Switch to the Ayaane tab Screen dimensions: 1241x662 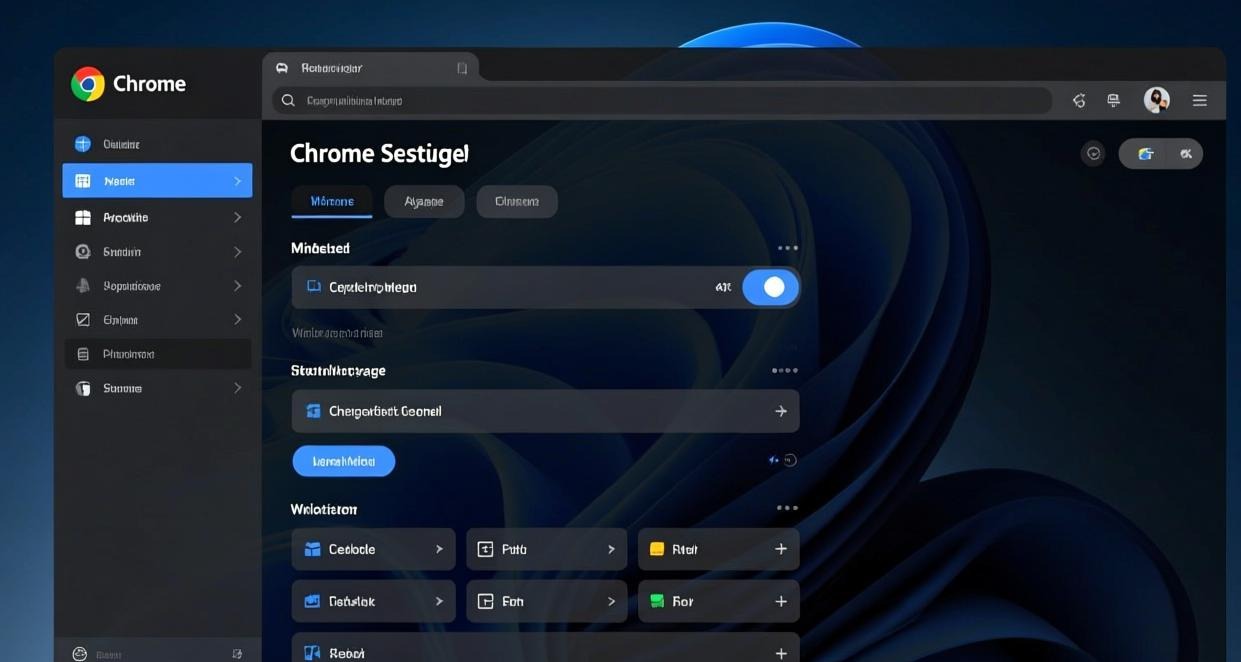[x=424, y=201]
